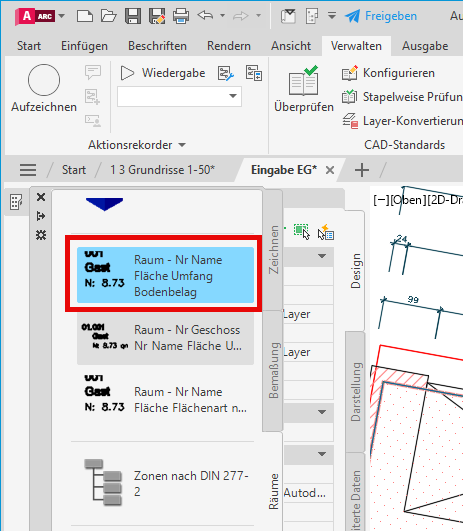Viewport: 463px width, 531px height.
Task: Open the Beschriften ribbon tab
Action: [157, 46]
